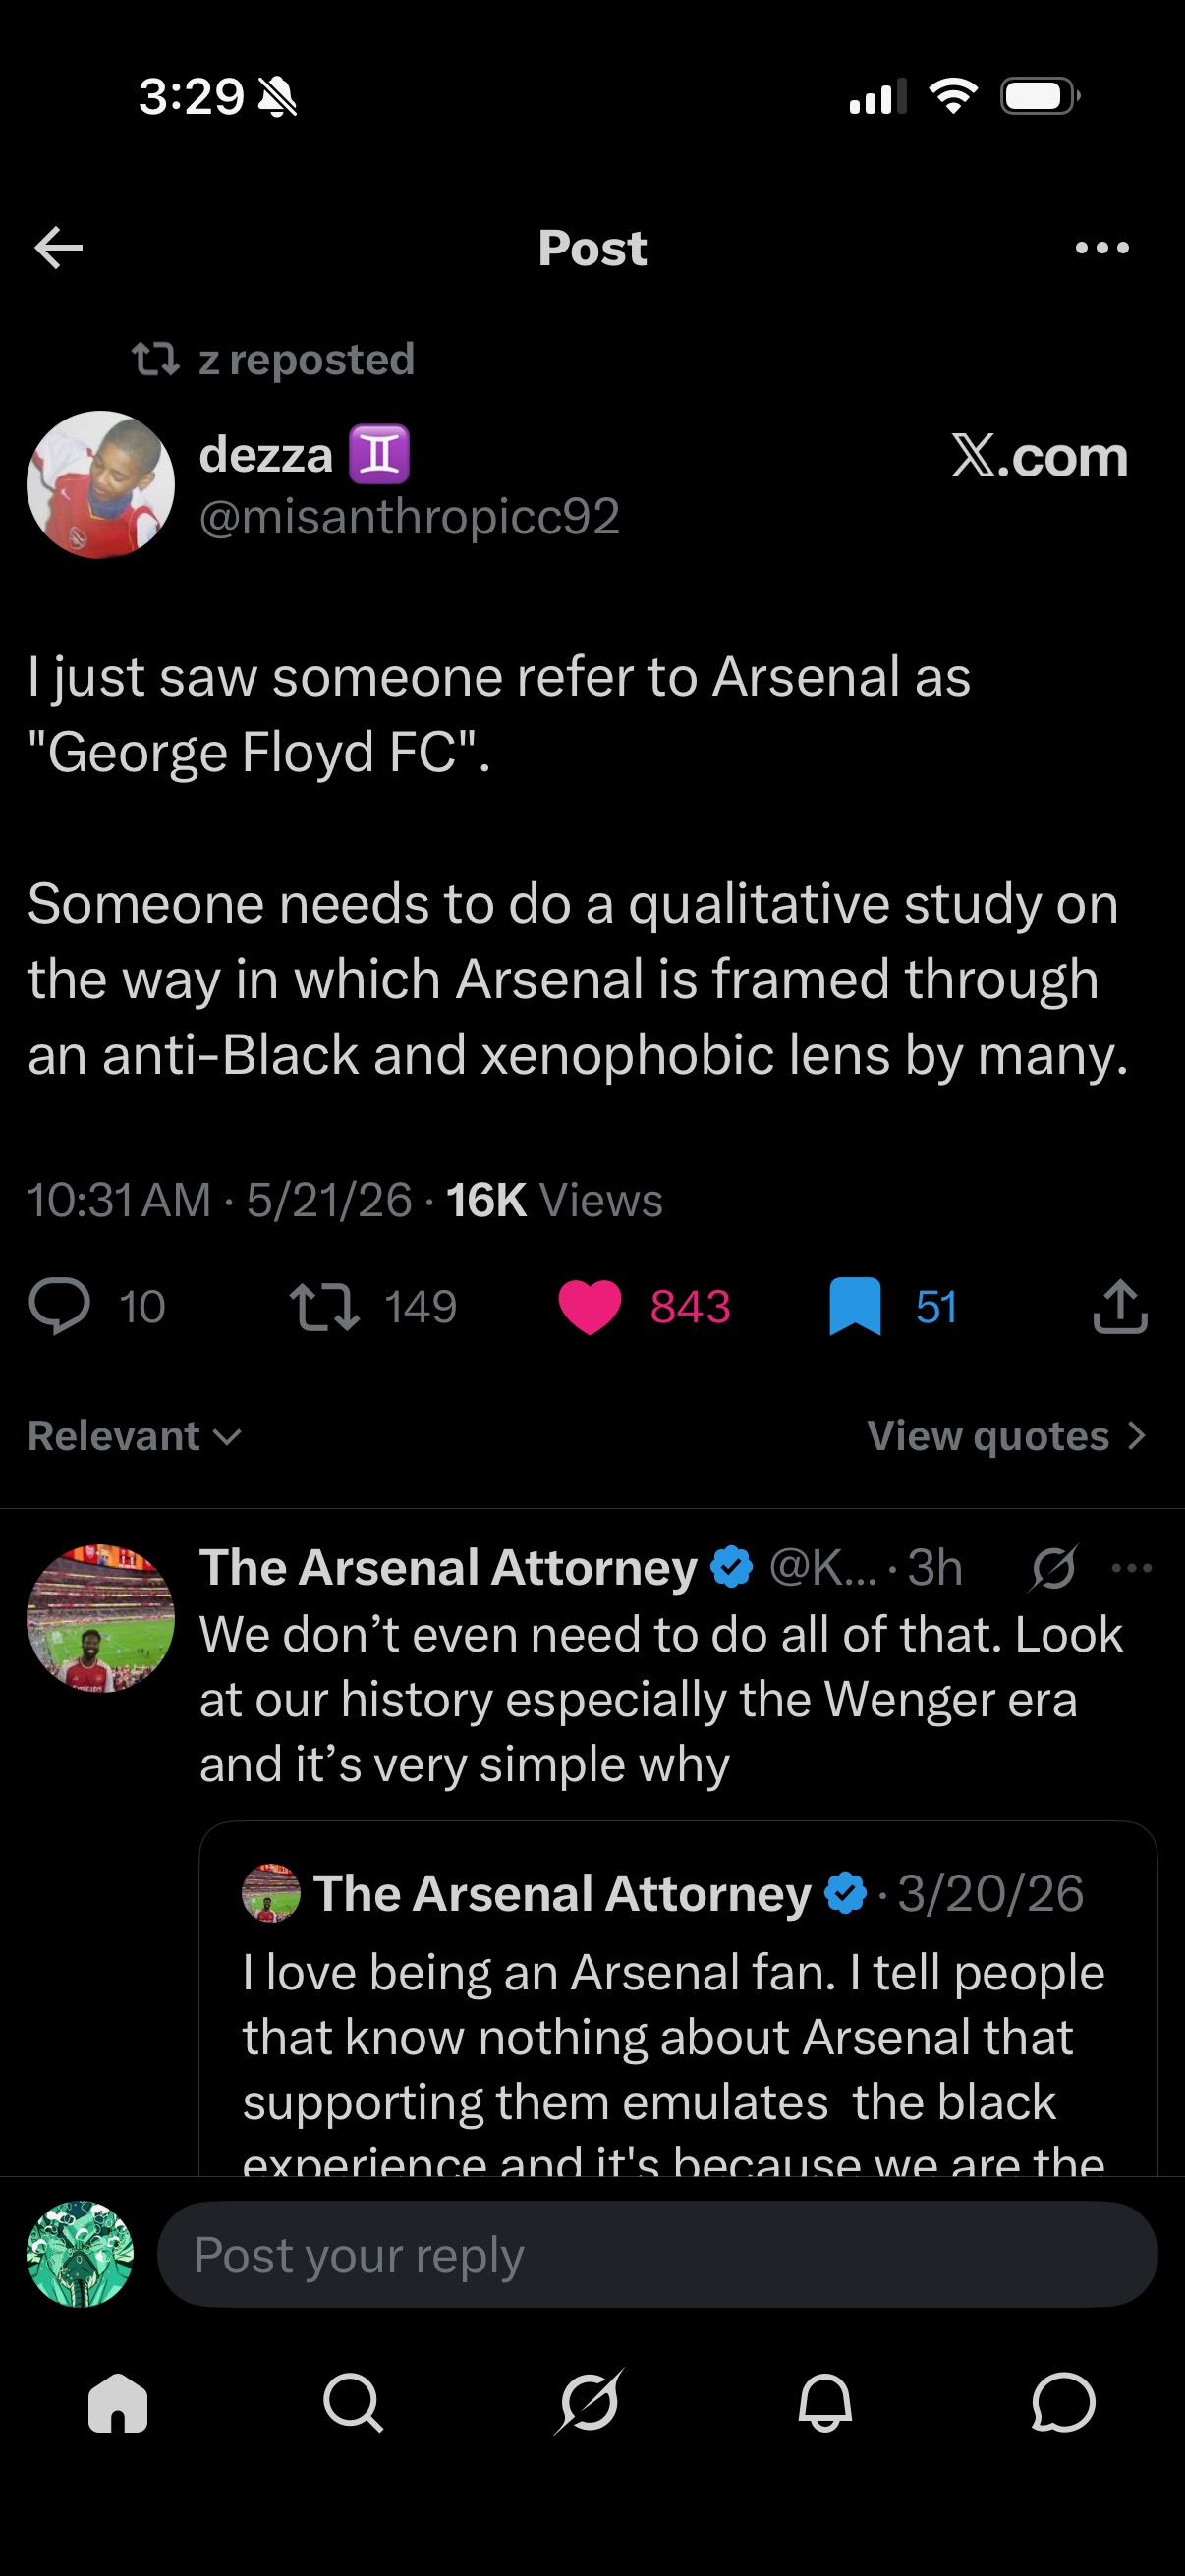
Task: Go to the Home tab
Action: point(118,2402)
